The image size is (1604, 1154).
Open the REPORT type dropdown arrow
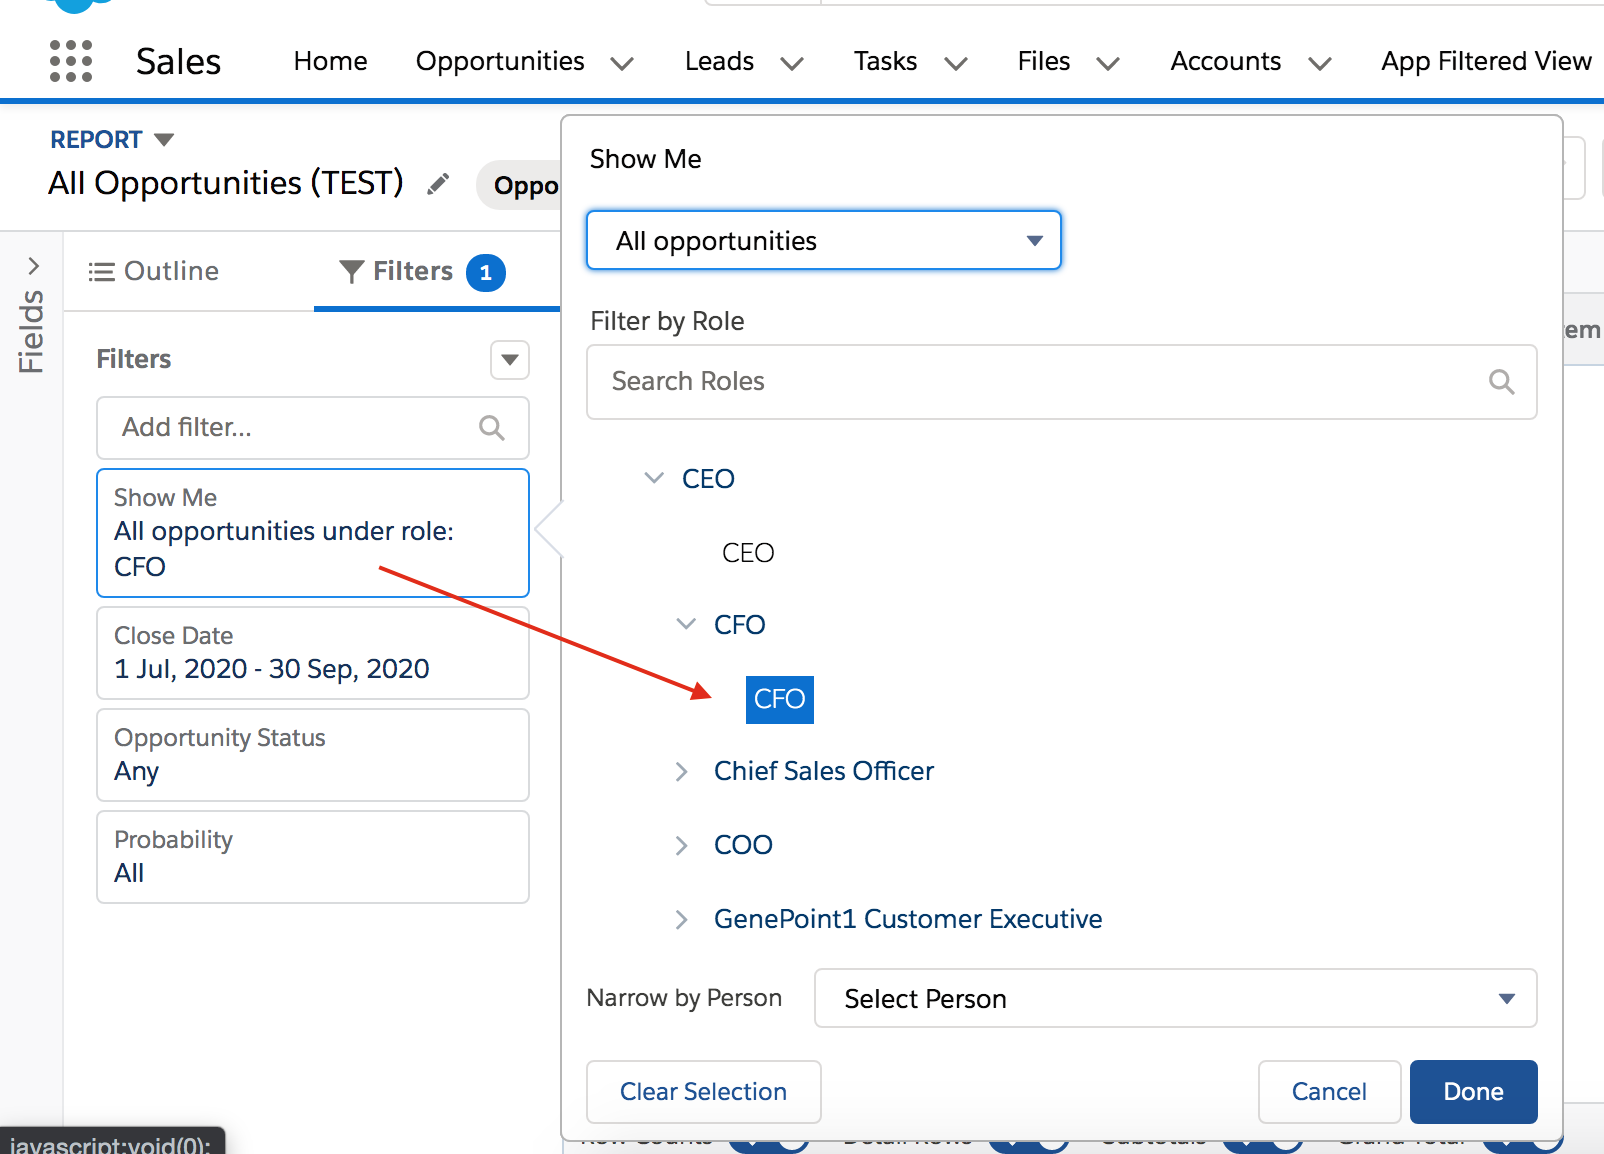tap(164, 139)
